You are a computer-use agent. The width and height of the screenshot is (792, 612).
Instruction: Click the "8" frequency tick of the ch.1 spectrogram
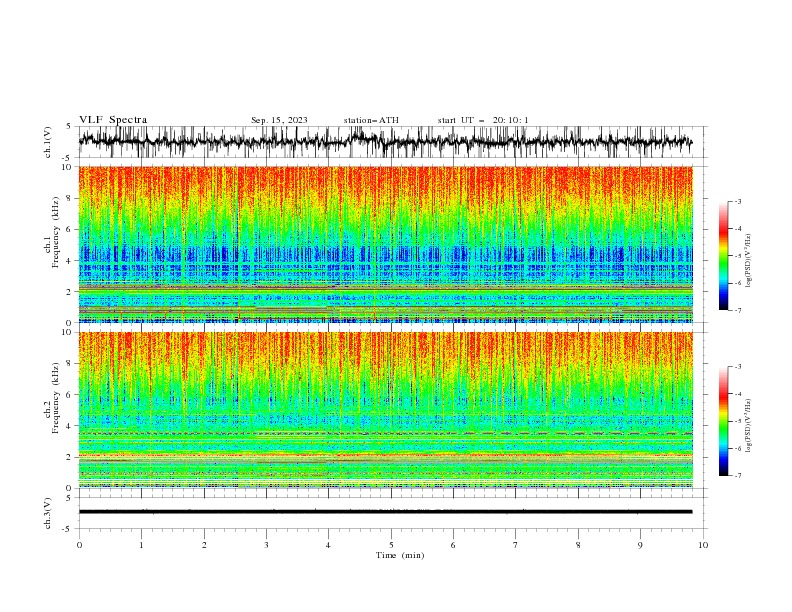tap(69, 198)
